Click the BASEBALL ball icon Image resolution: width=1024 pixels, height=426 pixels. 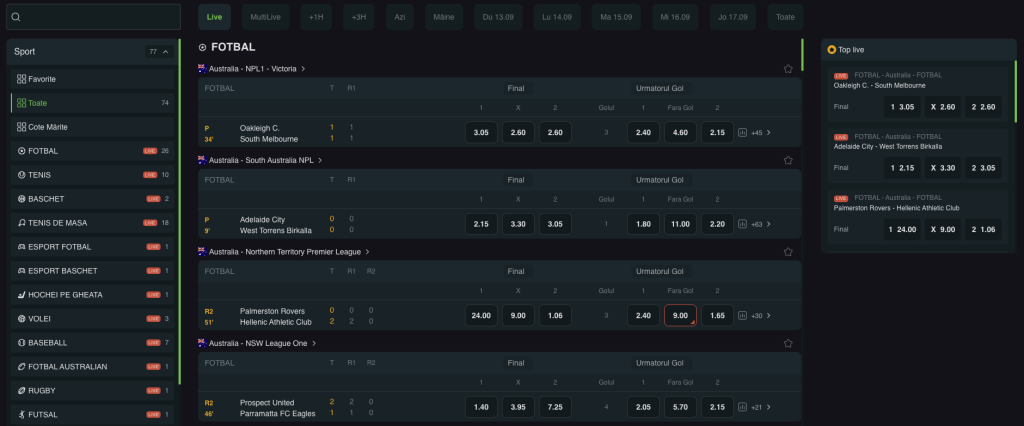point(22,342)
